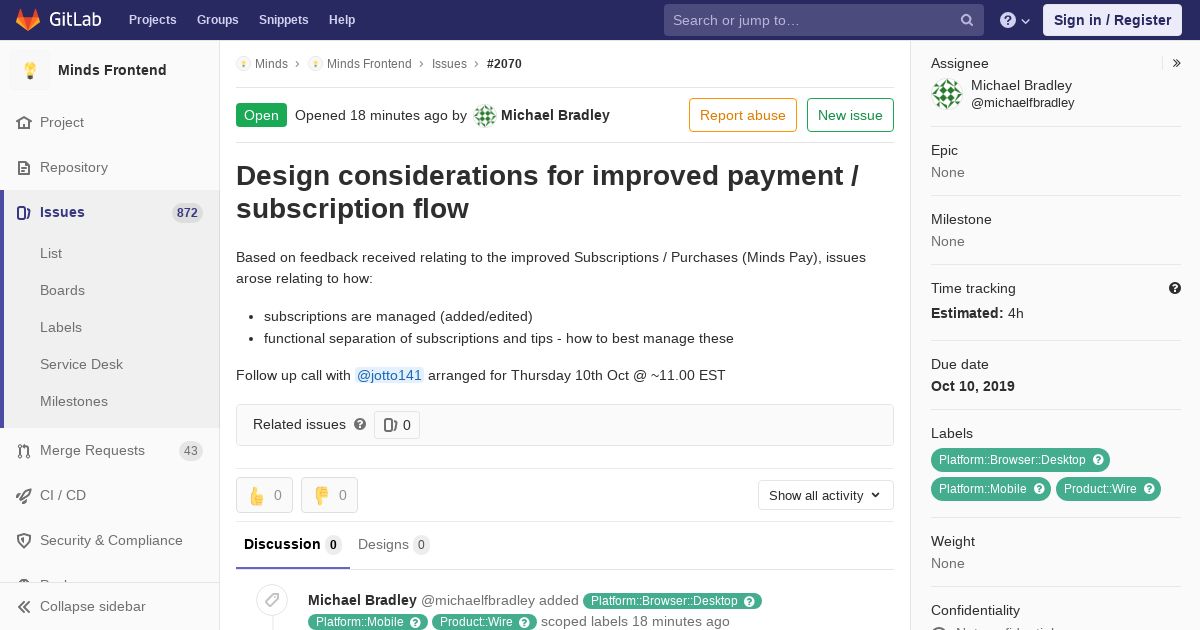The width and height of the screenshot is (1200, 630).
Task: Click the Issues icon in sidebar
Action: click(x=24, y=213)
